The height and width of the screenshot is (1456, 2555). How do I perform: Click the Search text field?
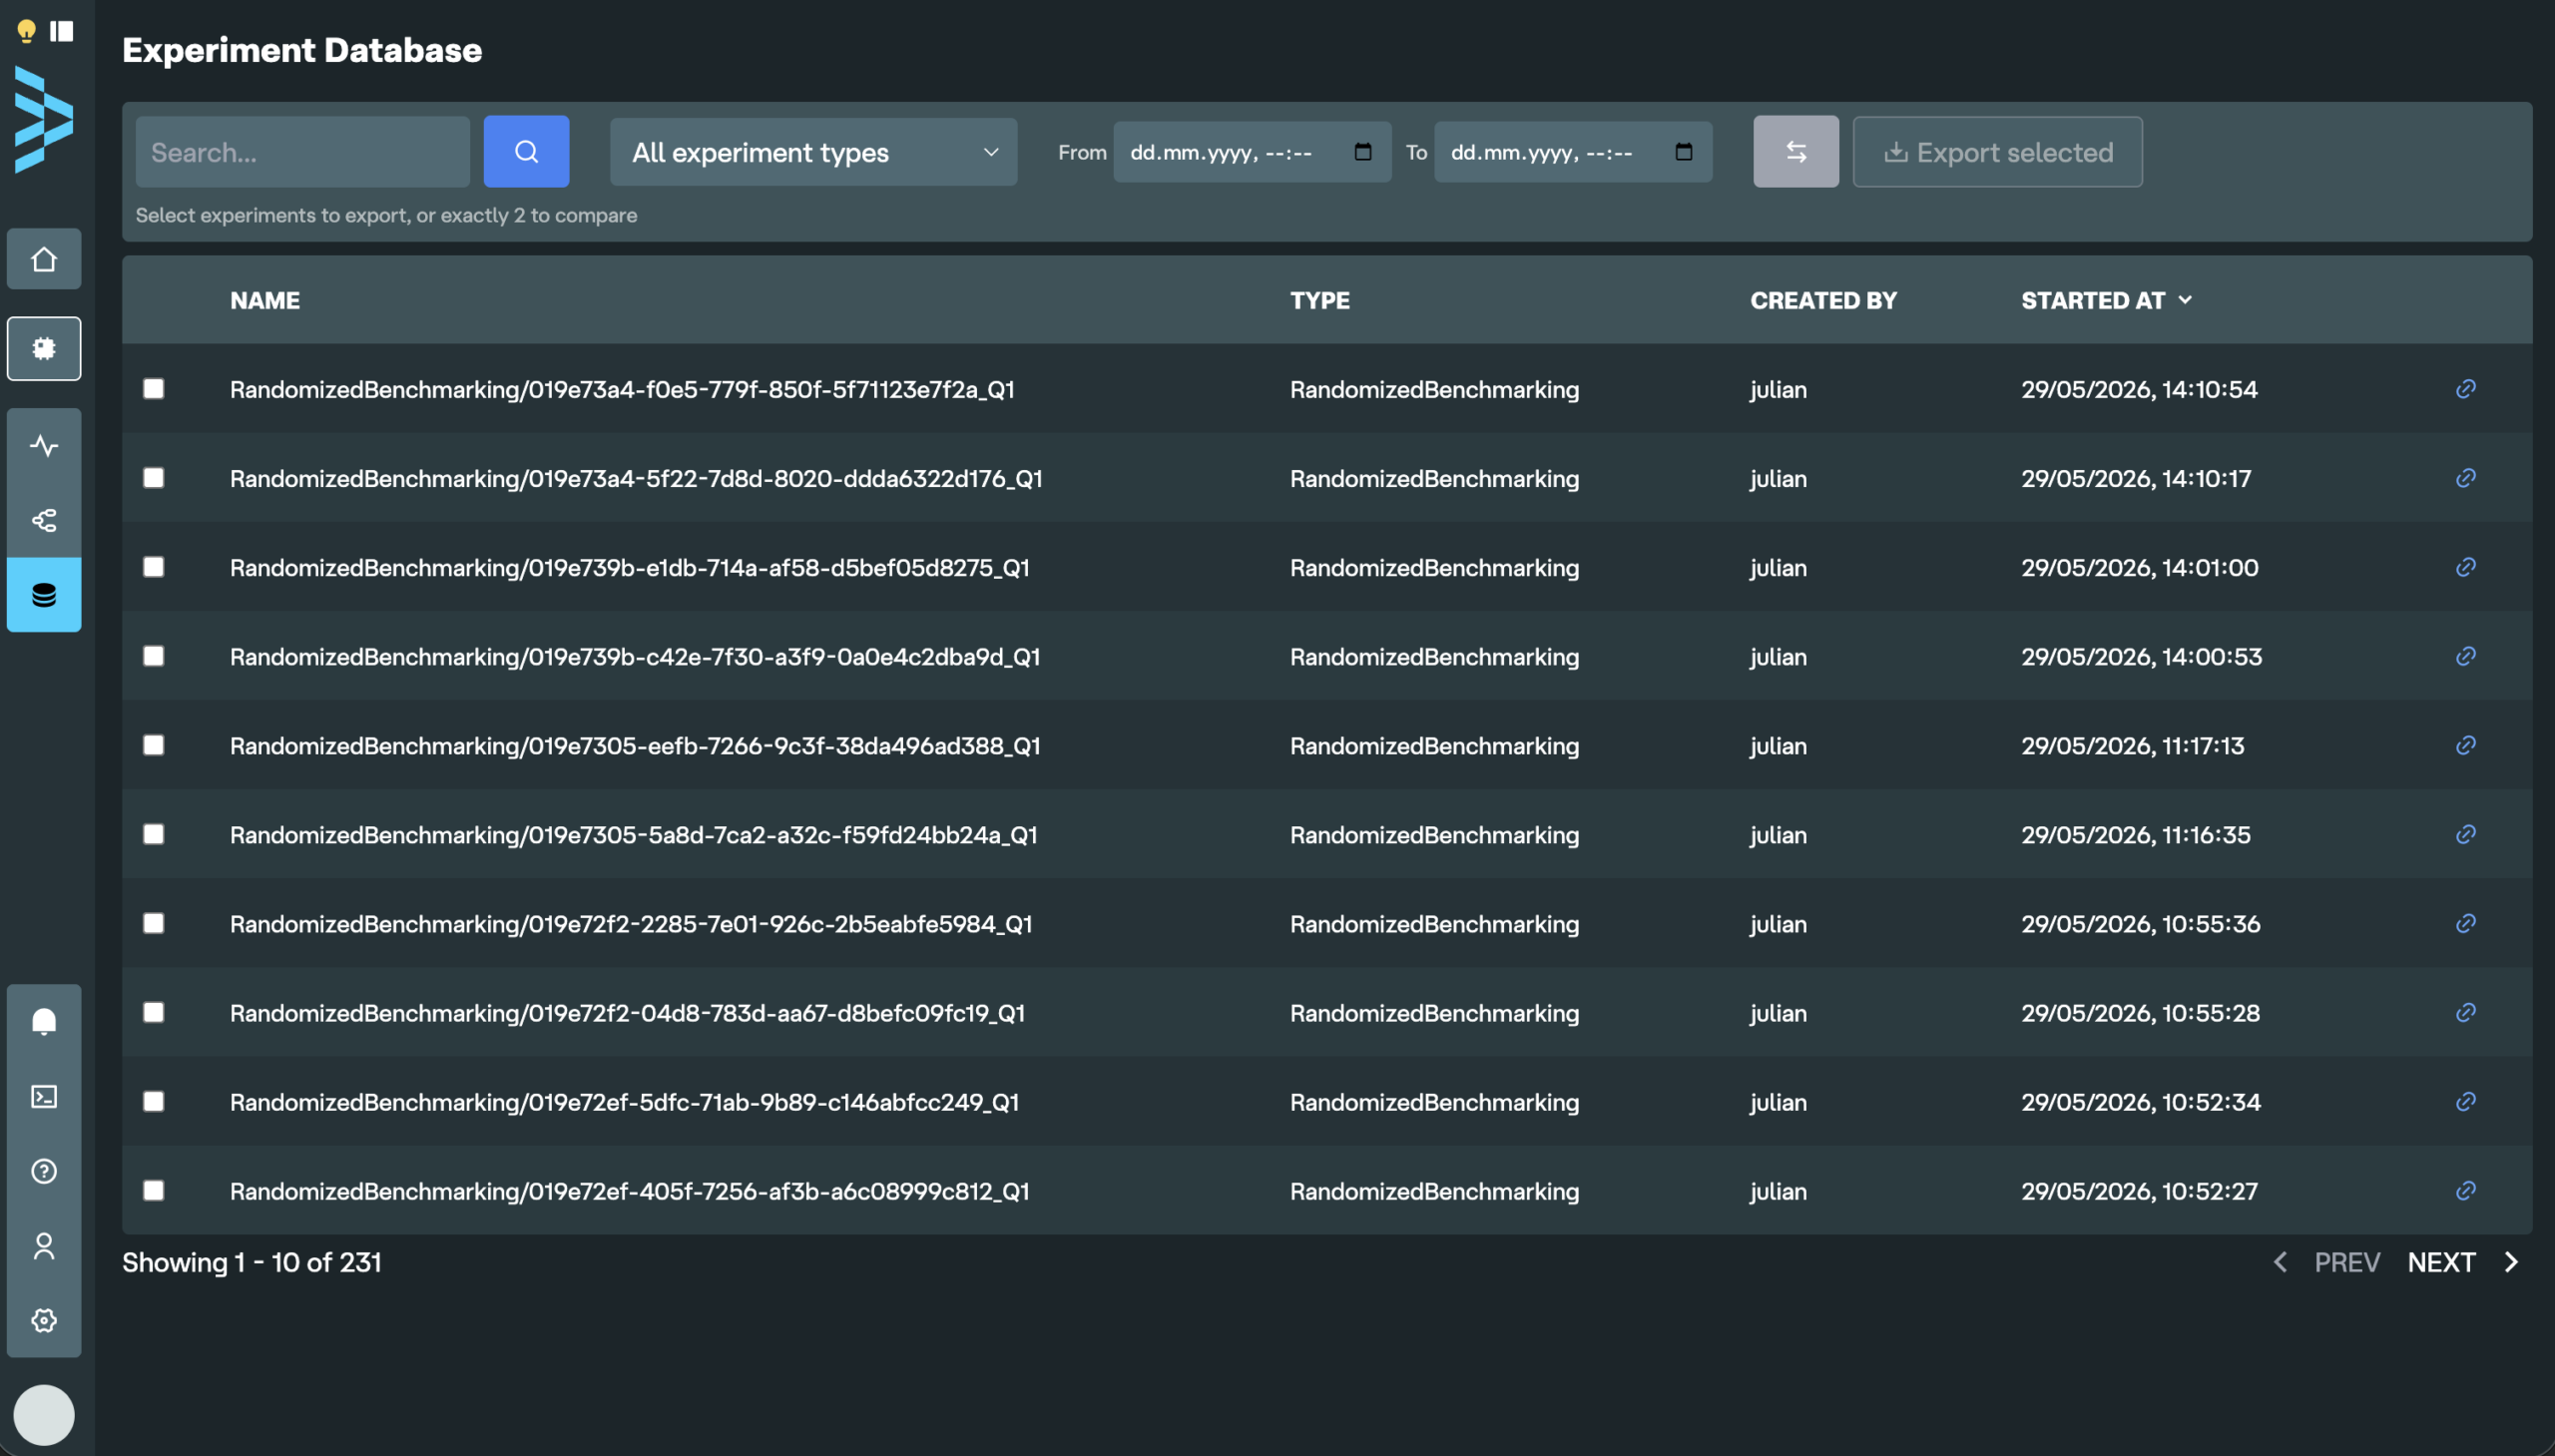coord(303,152)
